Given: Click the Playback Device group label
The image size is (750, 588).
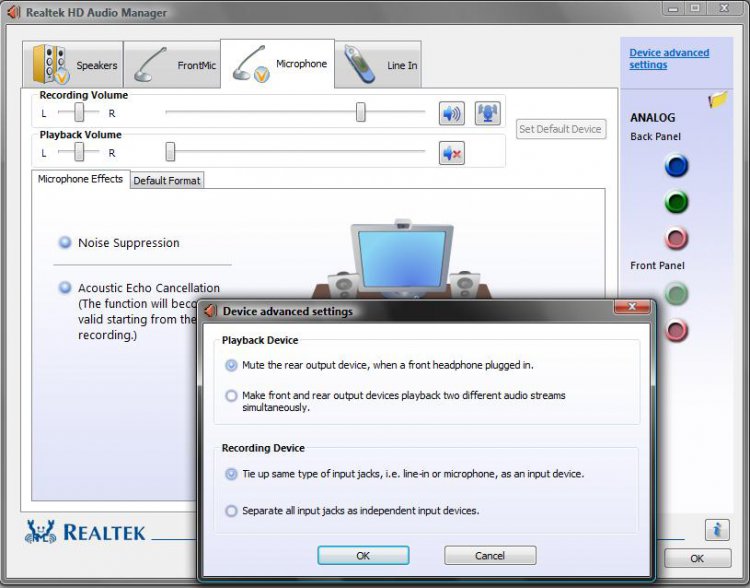Looking at the screenshot, I should point(260,340).
